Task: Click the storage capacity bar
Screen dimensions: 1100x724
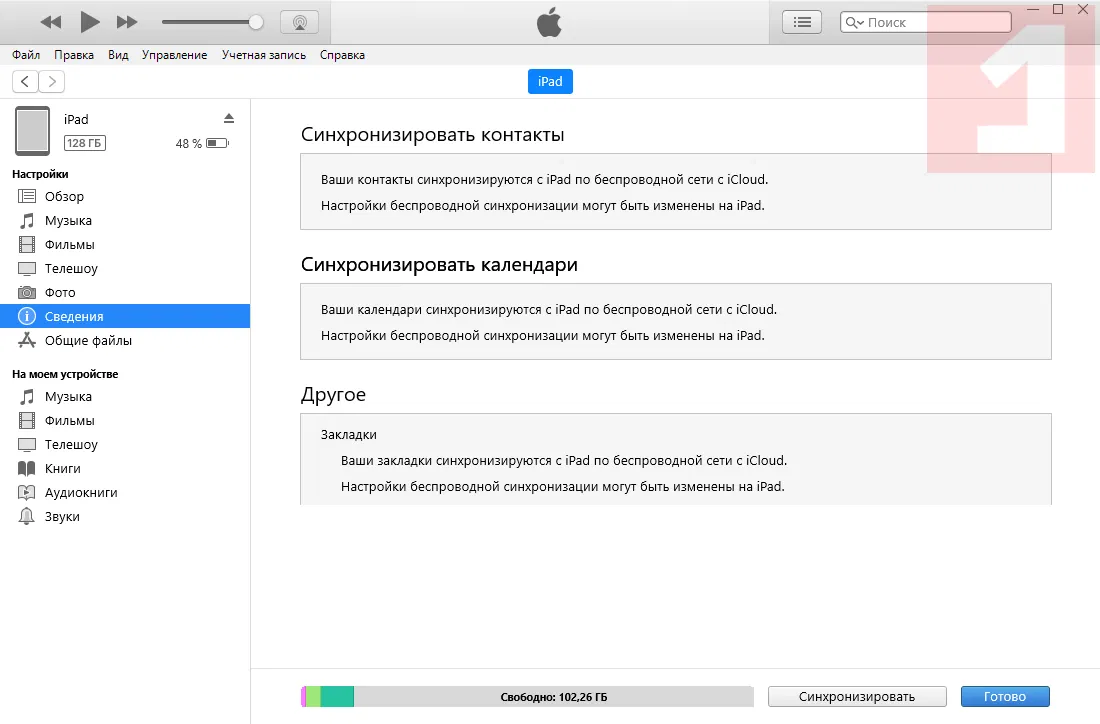Action: 527,697
